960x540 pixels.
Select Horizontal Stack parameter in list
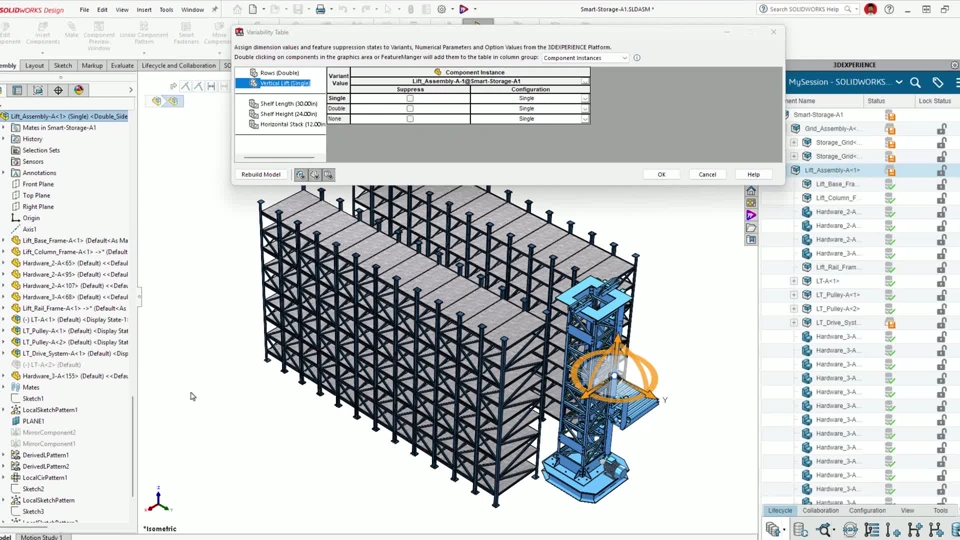coord(287,124)
